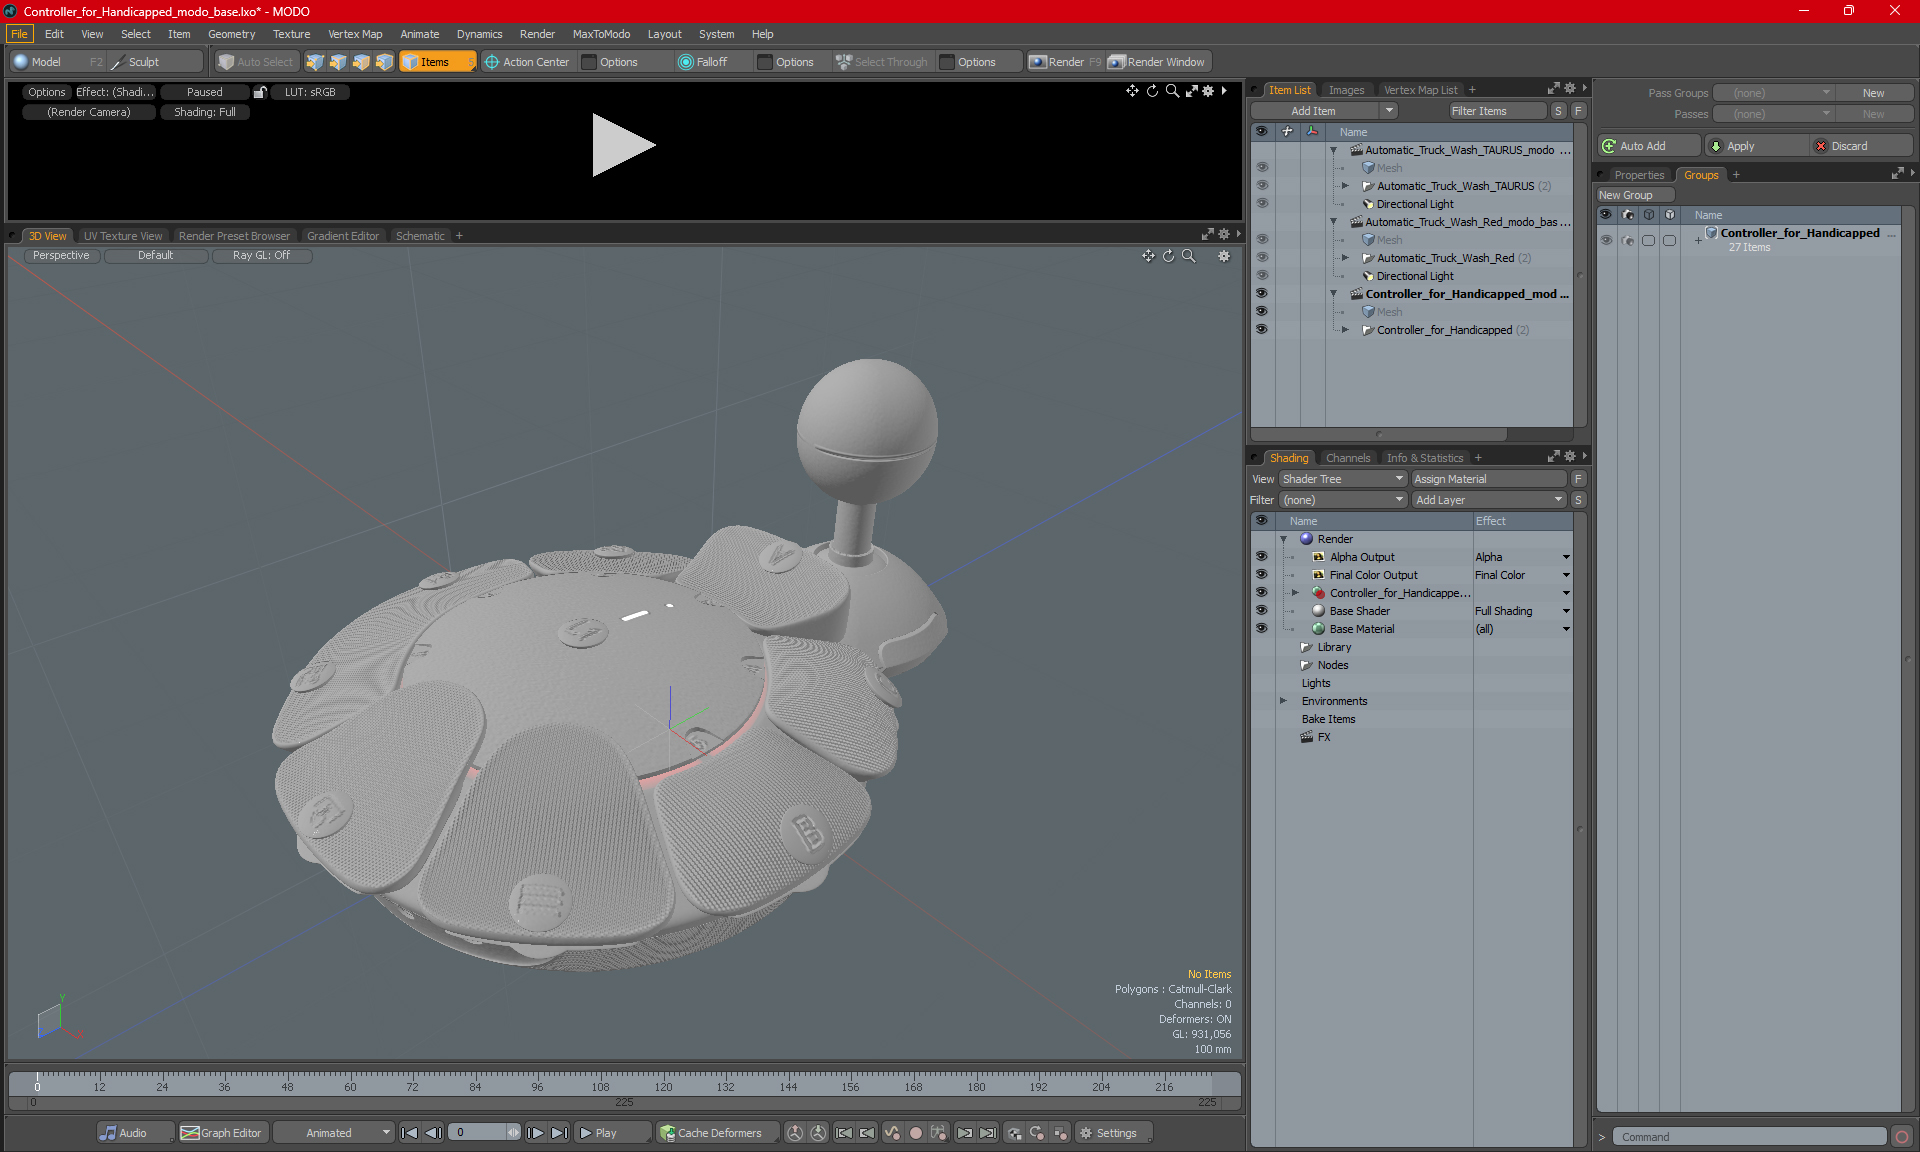1920x1152 pixels.
Task: Toggle visibility of Base Material layer
Action: [1261, 629]
